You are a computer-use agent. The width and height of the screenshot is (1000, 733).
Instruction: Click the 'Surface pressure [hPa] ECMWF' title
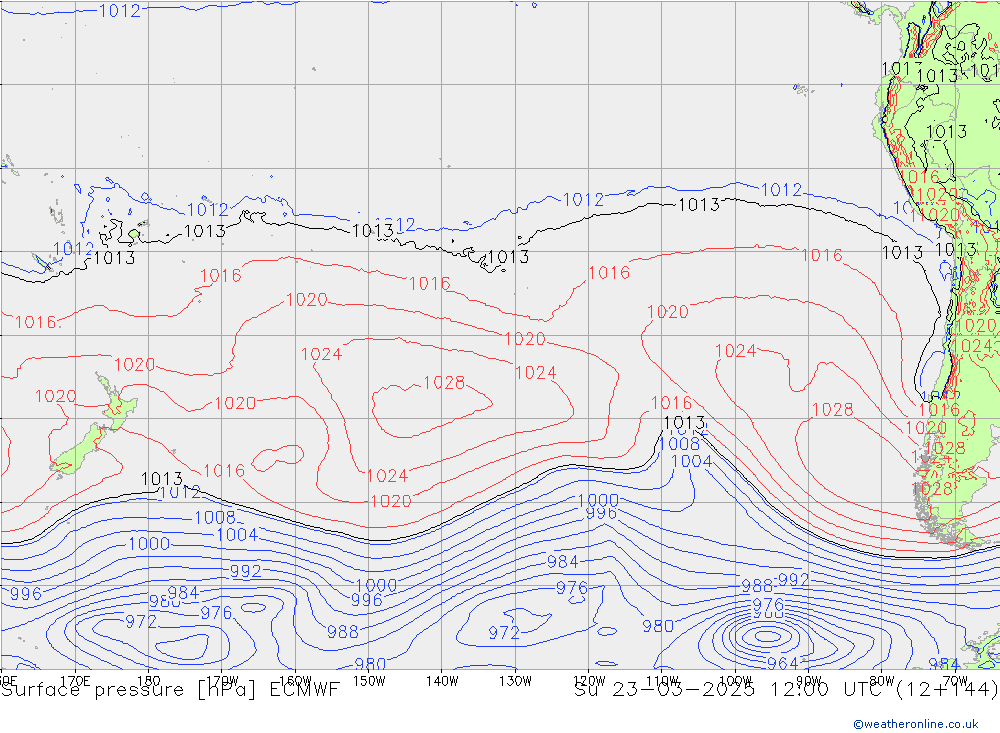coord(170,690)
